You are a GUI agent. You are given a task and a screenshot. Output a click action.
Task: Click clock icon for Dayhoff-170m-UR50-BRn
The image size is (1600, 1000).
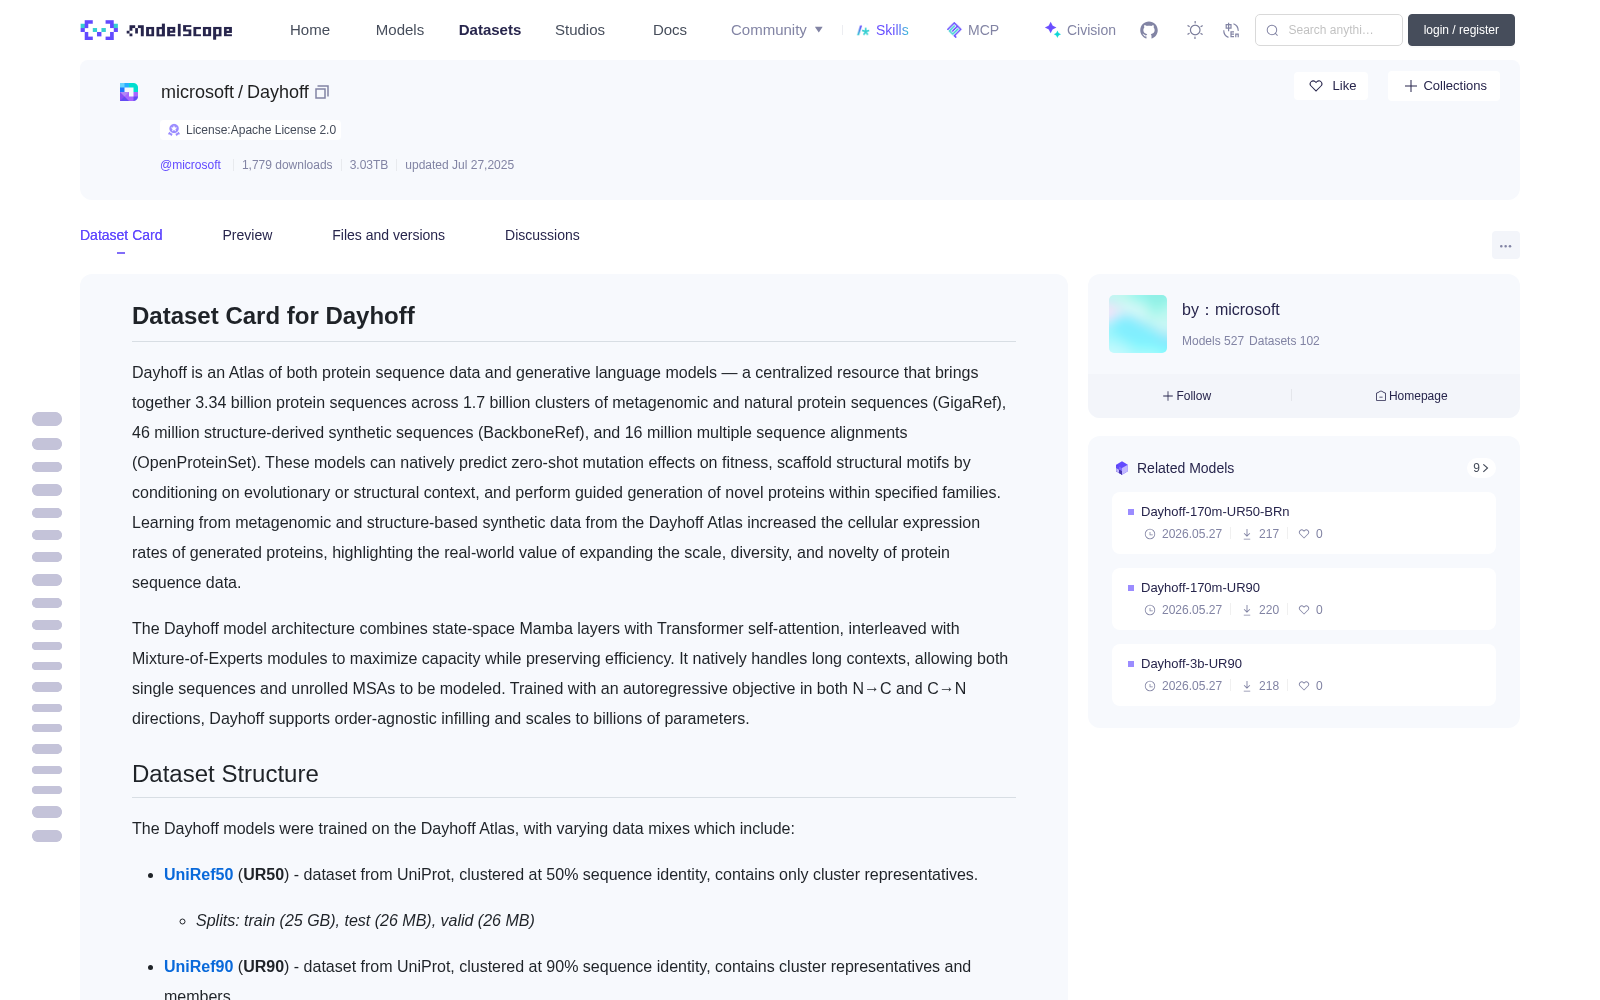(x=1150, y=534)
